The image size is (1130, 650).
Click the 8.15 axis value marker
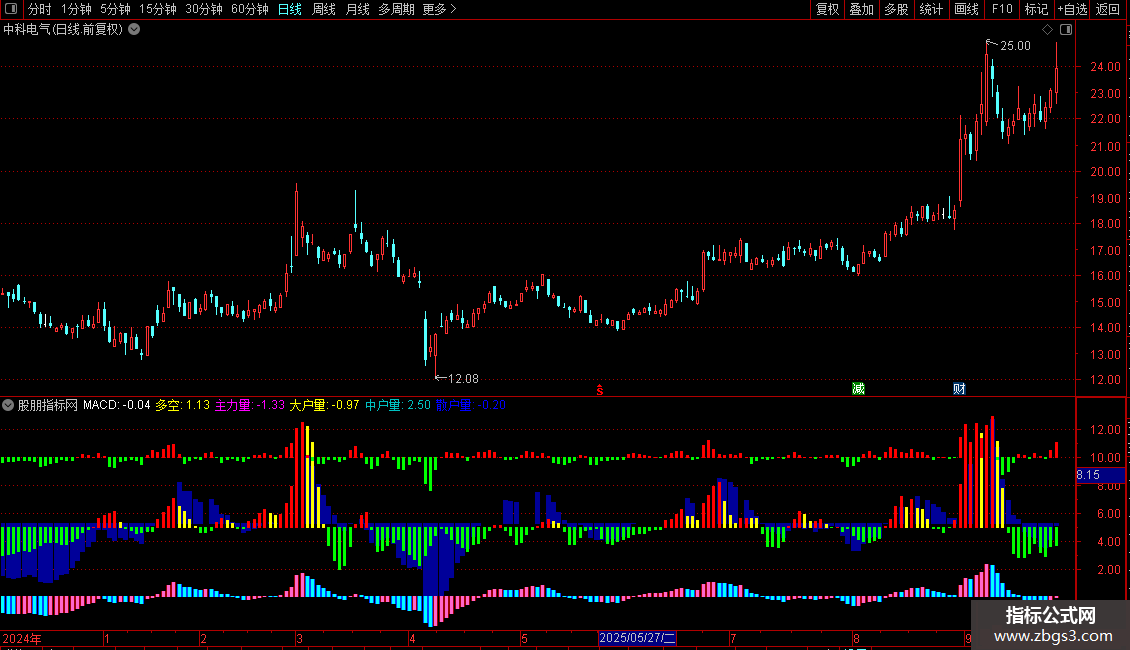tap(1100, 475)
